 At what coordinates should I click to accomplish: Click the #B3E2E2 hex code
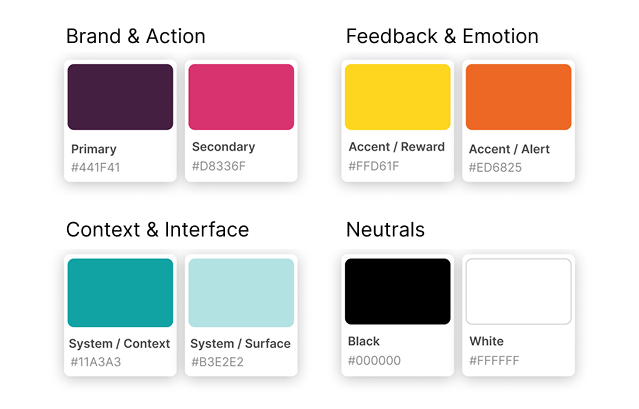(217, 361)
